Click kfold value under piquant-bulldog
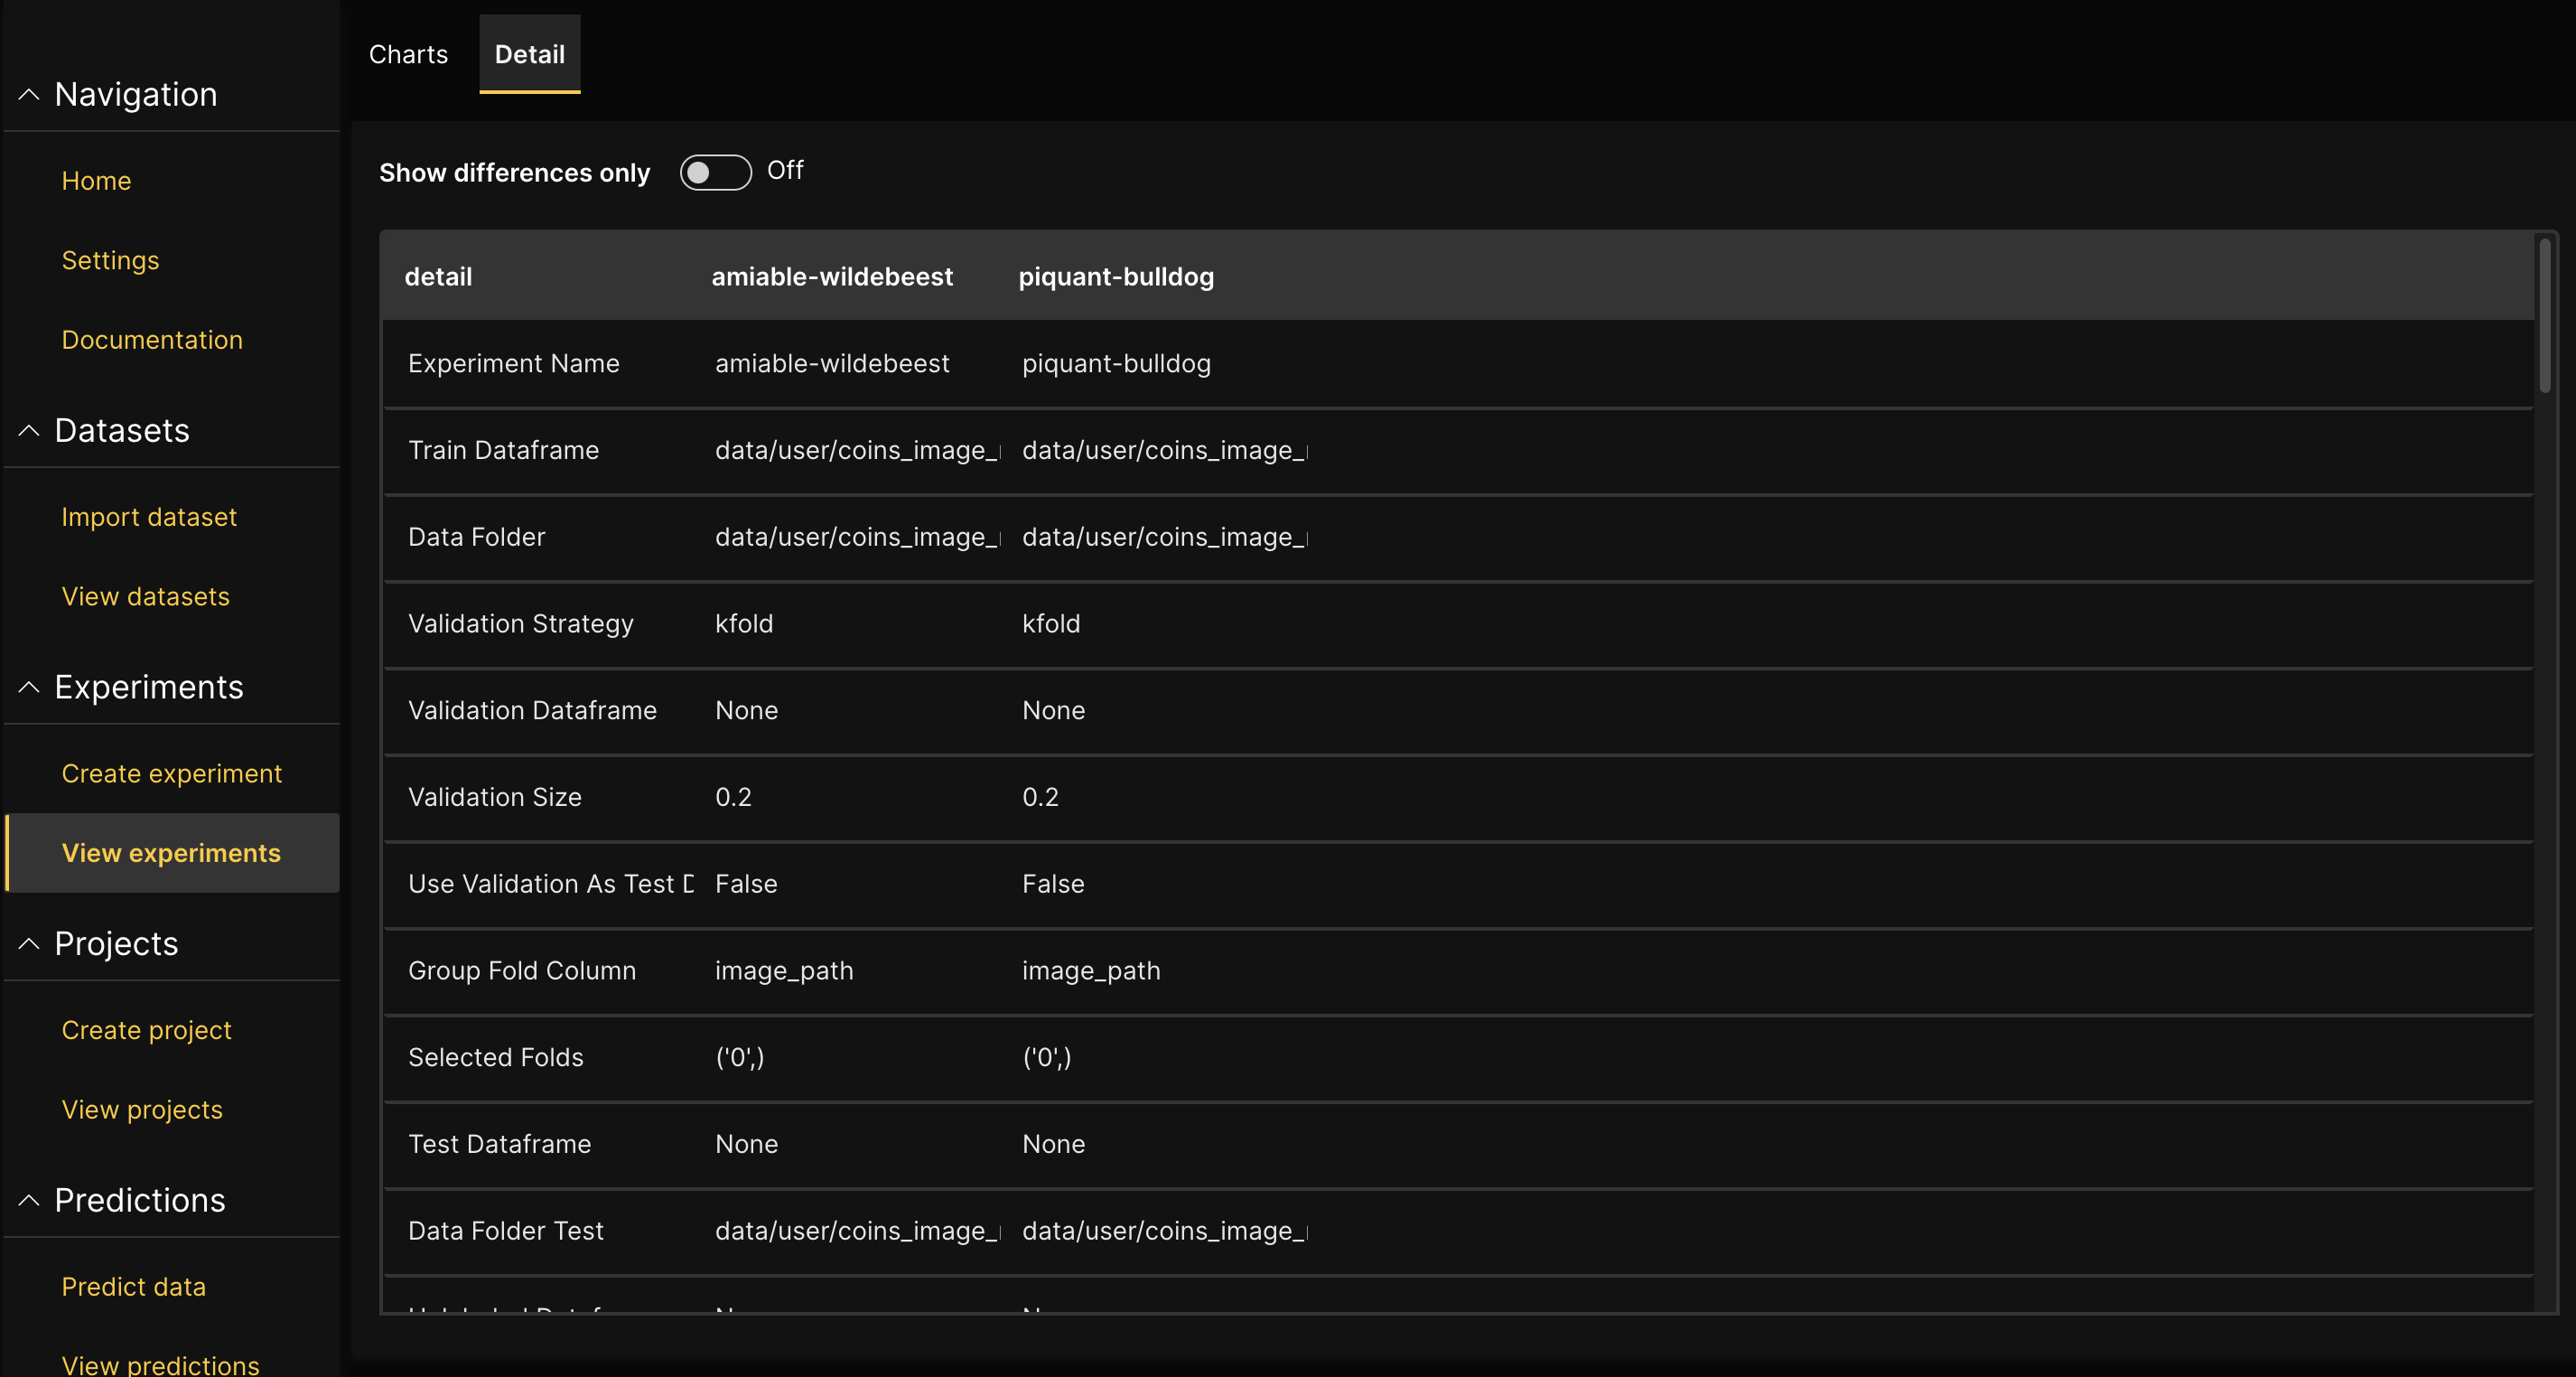This screenshot has width=2576, height=1377. [x=1051, y=624]
